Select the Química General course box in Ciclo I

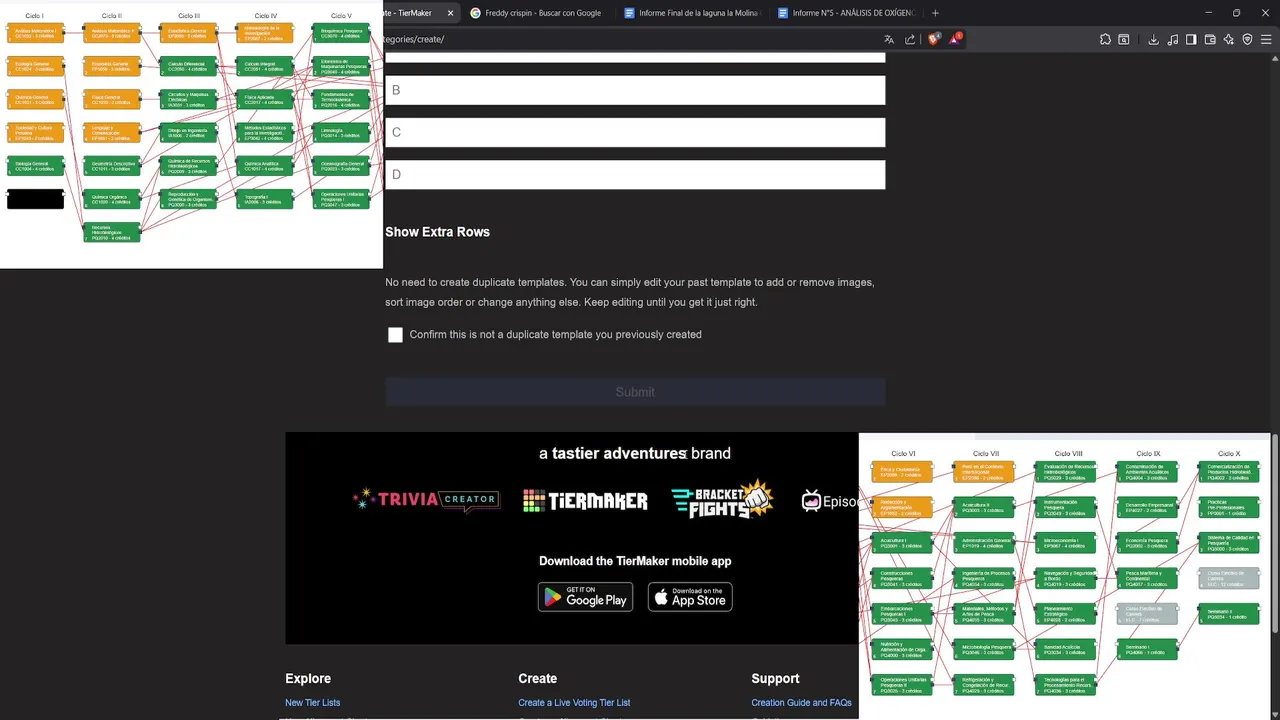[35, 99]
